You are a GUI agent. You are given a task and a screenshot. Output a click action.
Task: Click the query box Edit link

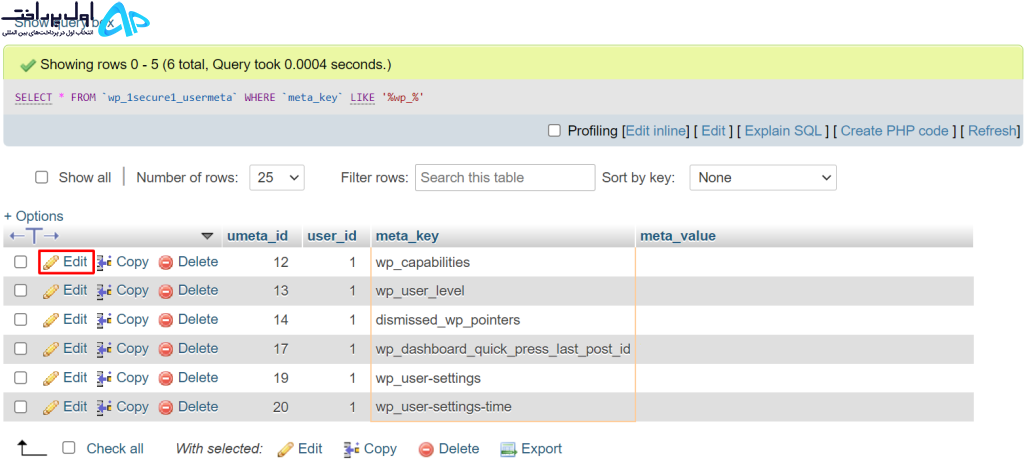(713, 131)
